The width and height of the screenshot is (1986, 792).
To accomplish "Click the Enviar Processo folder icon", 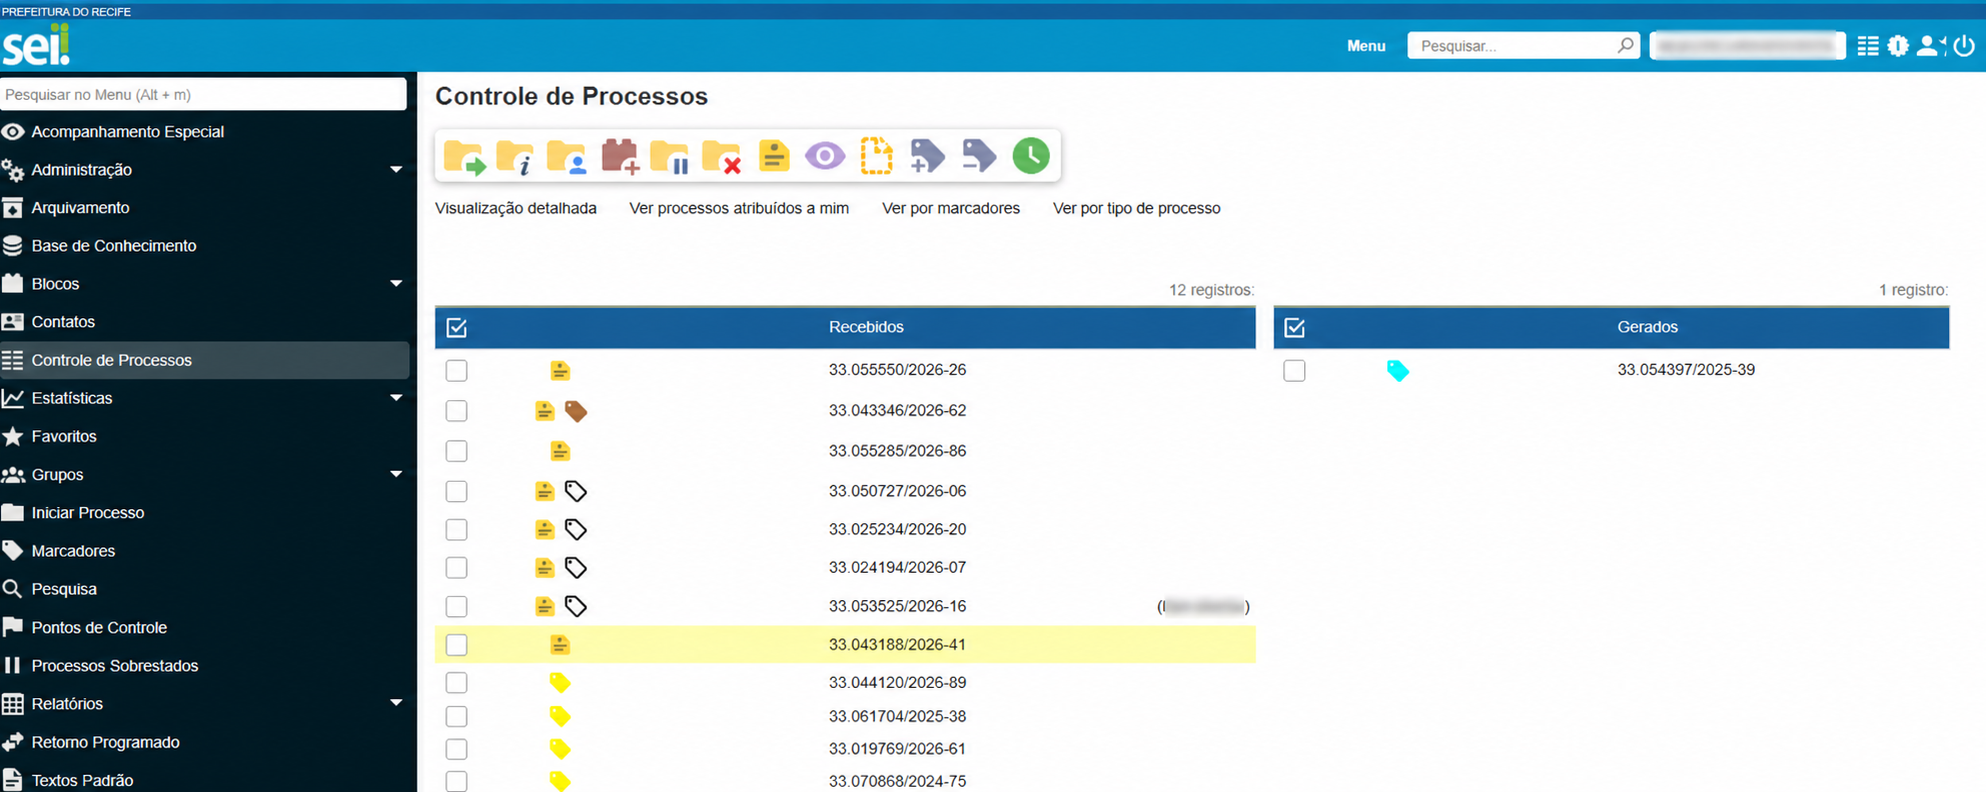I will click(464, 157).
